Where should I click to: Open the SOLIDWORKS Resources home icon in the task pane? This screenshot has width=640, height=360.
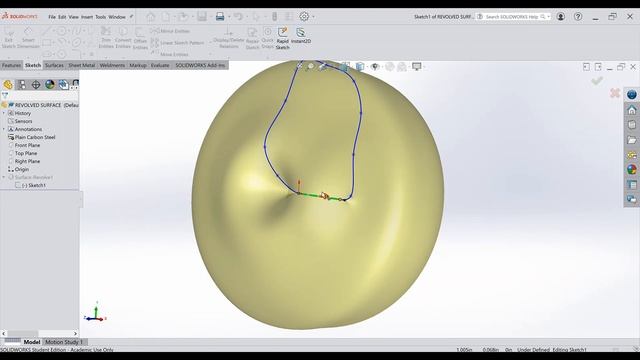pos(632,110)
